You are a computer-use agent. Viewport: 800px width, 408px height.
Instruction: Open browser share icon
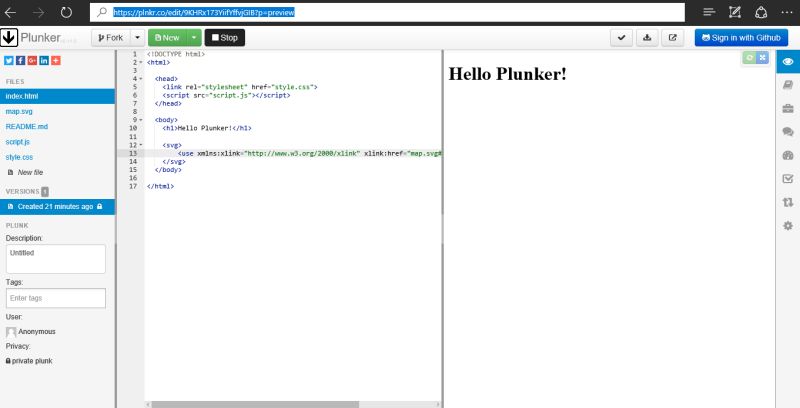point(761,12)
